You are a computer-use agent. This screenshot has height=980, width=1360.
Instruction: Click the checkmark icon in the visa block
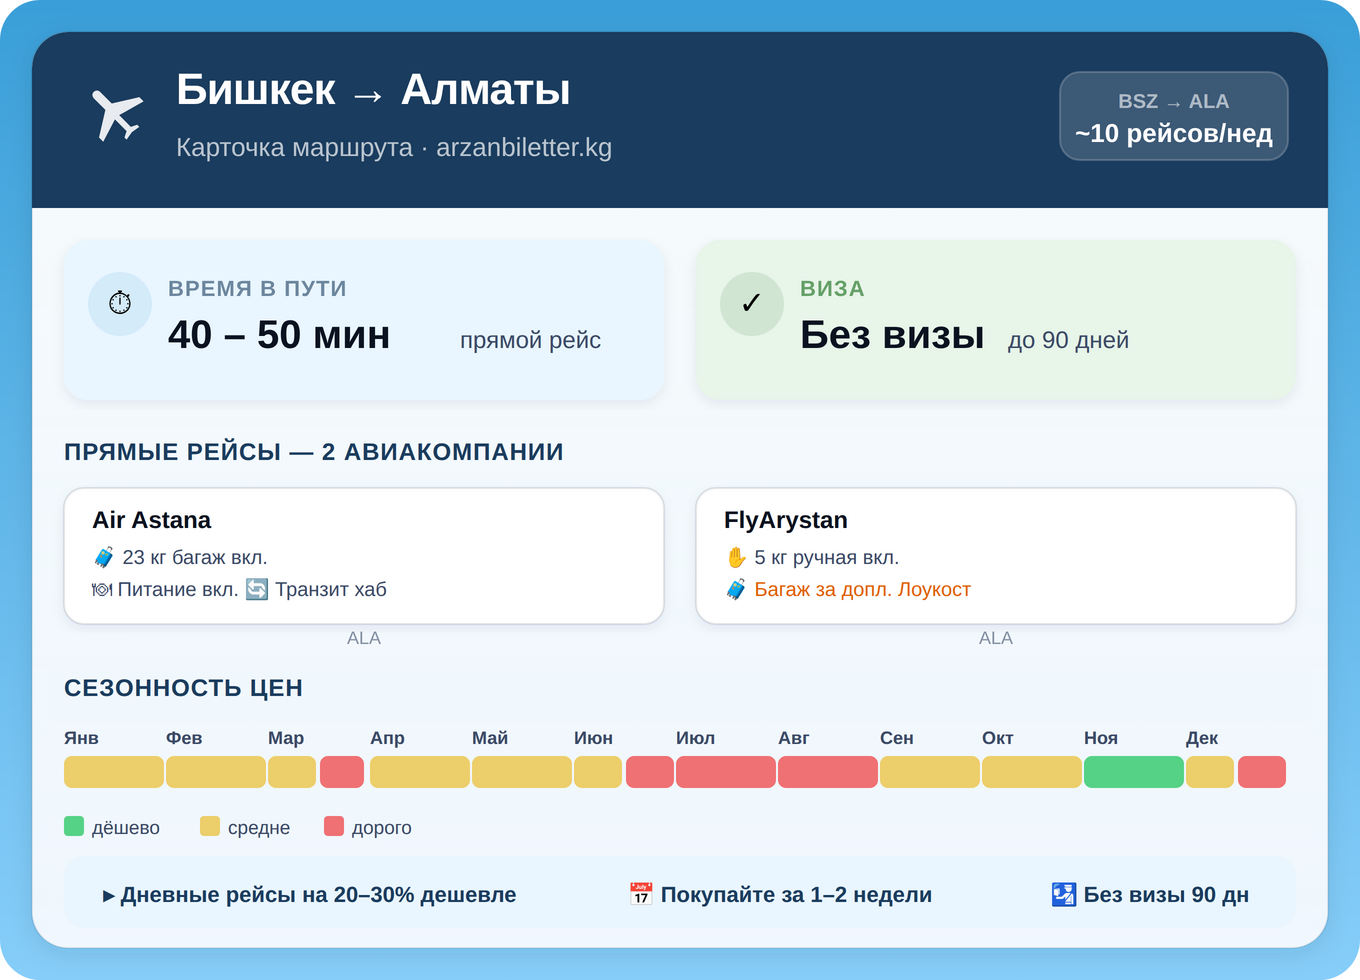tap(752, 303)
